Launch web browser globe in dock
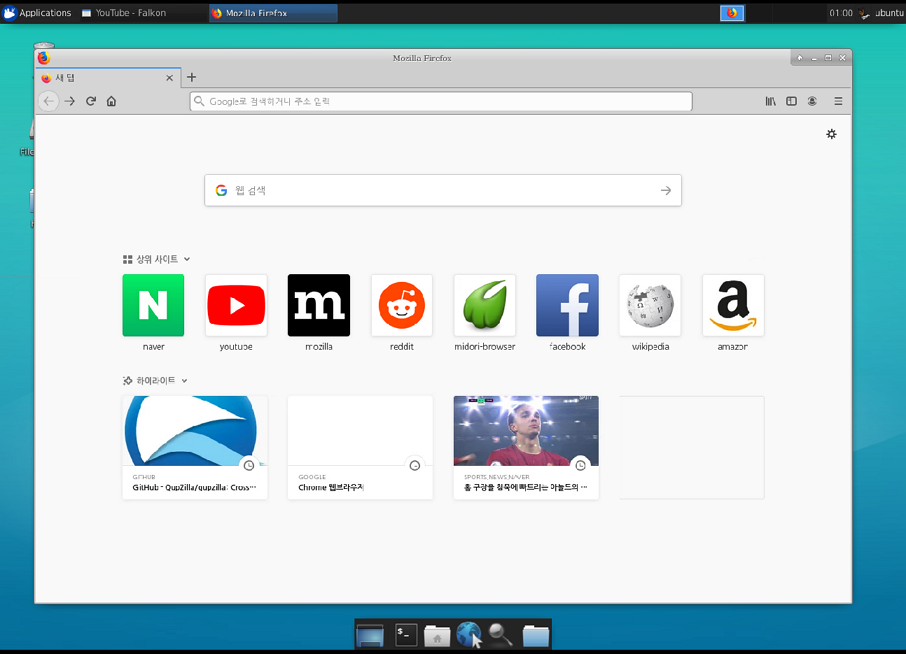 (469, 635)
